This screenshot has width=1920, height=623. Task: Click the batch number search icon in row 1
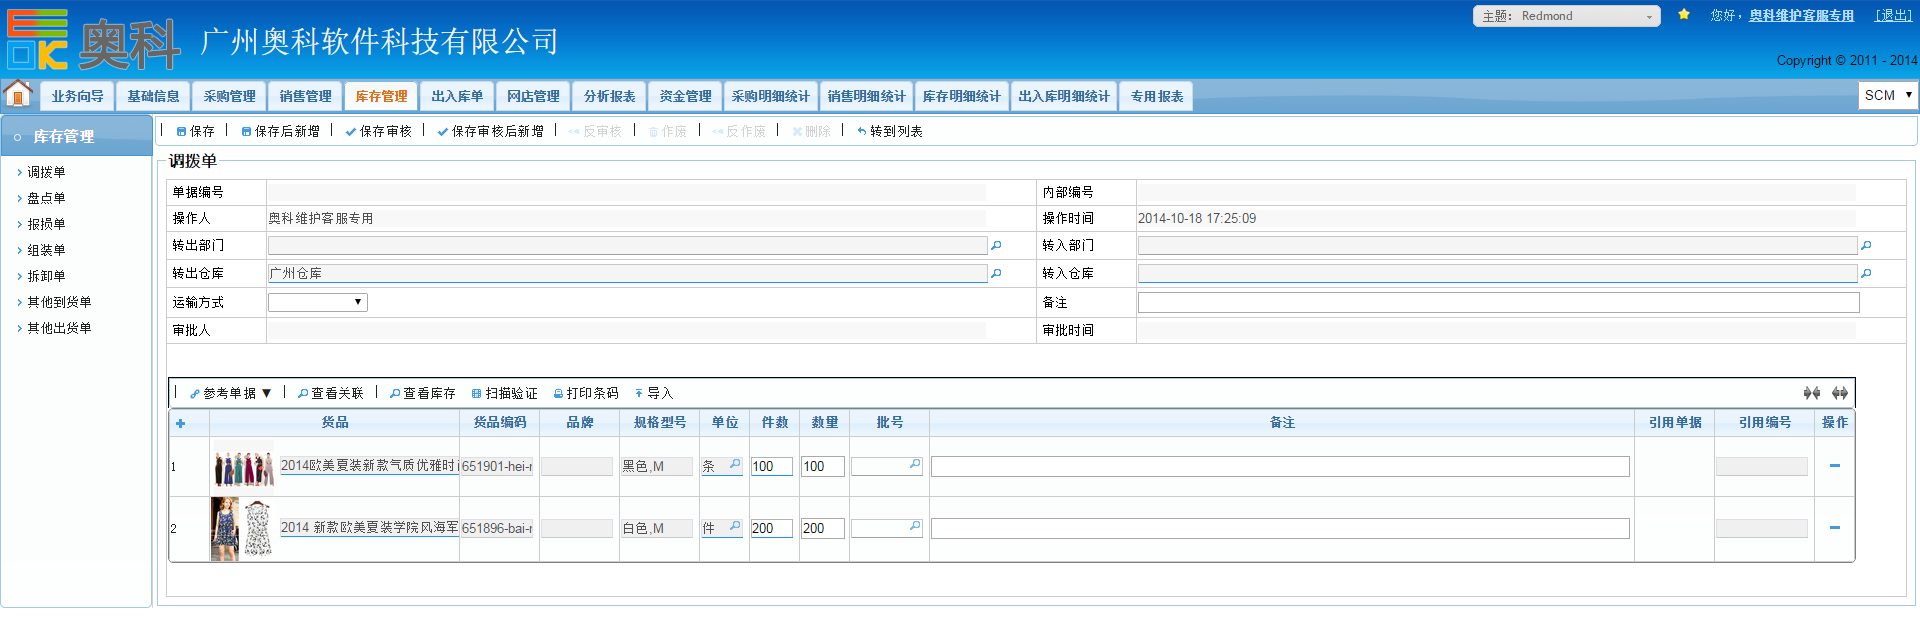[914, 465]
